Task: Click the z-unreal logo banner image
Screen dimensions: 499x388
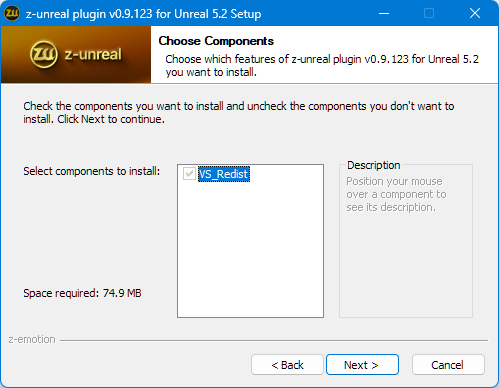Action: point(76,55)
